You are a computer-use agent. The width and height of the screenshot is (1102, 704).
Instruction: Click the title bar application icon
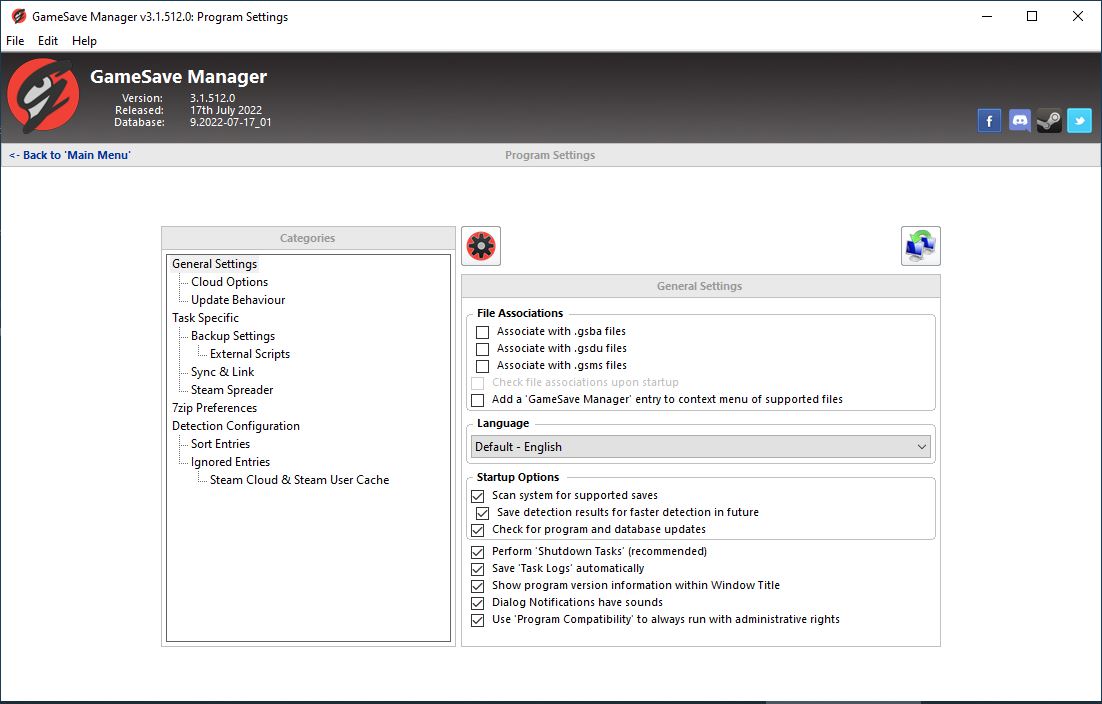pos(18,16)
